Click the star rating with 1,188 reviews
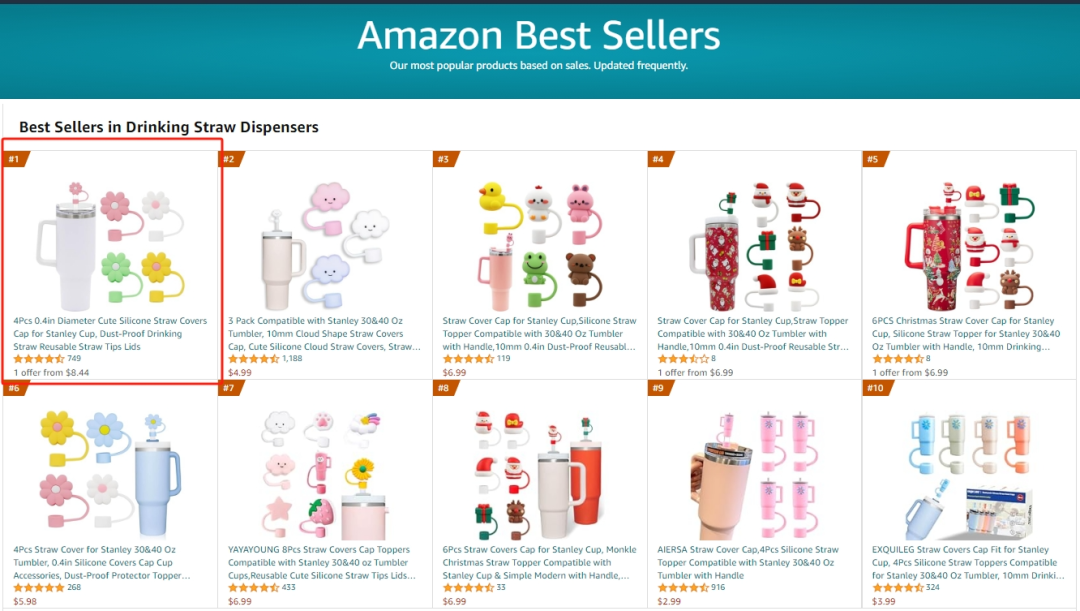 [x=253, y=359]
